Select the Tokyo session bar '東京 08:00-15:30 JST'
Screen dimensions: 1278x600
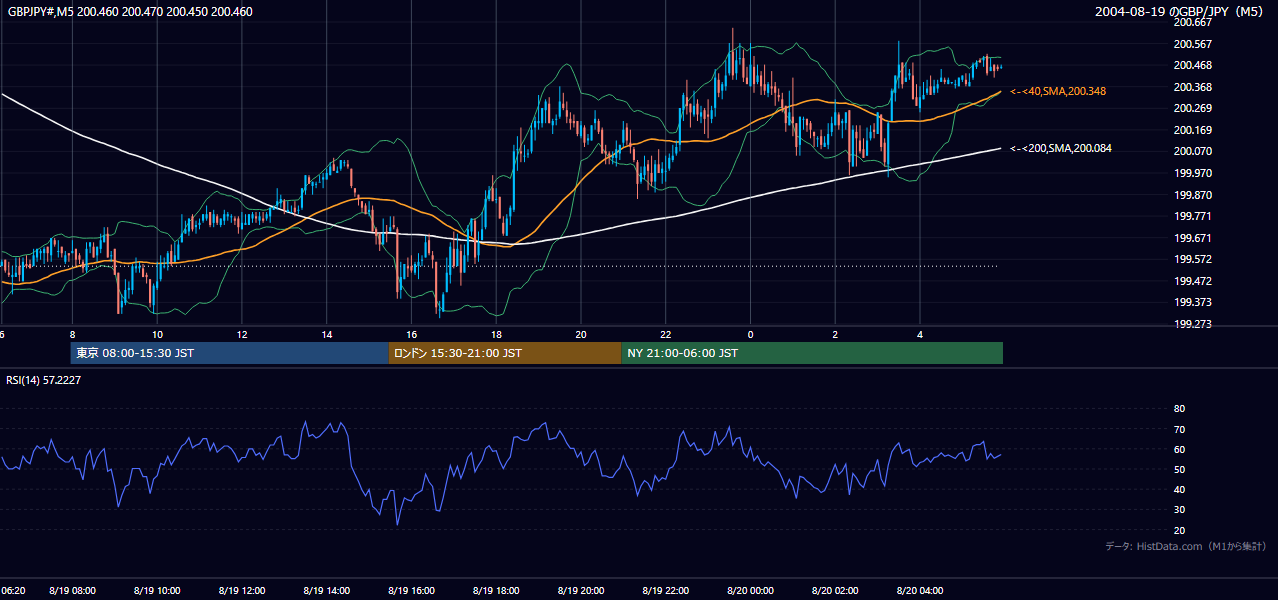pos(229,353)
